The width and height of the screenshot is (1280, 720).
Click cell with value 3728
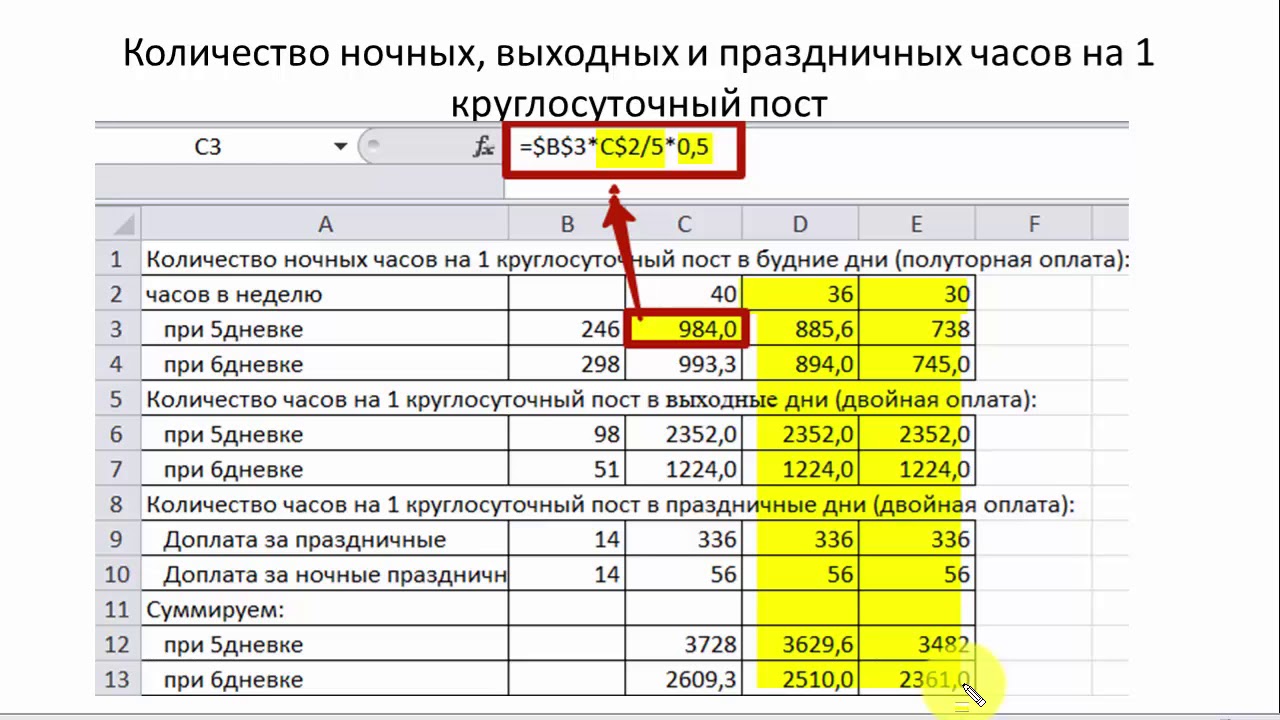coord(684,644)
